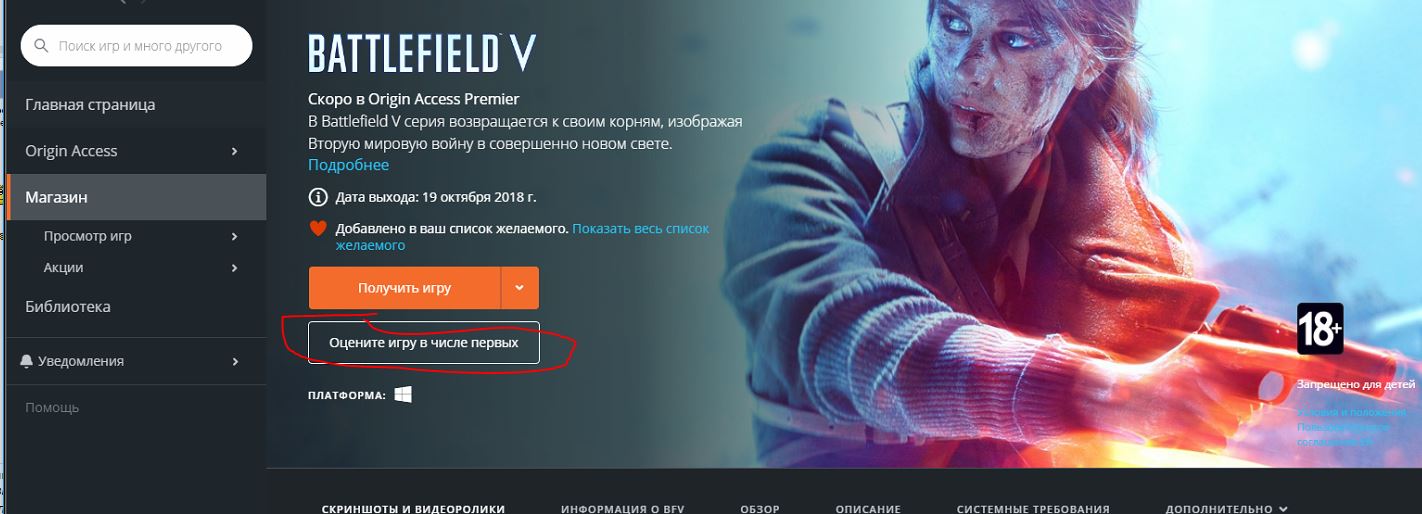This screenshot has width=1422, height=514.
Task: Open Главная страница in the sidebar
Action: pyautogui.click(x=90, y=105)
